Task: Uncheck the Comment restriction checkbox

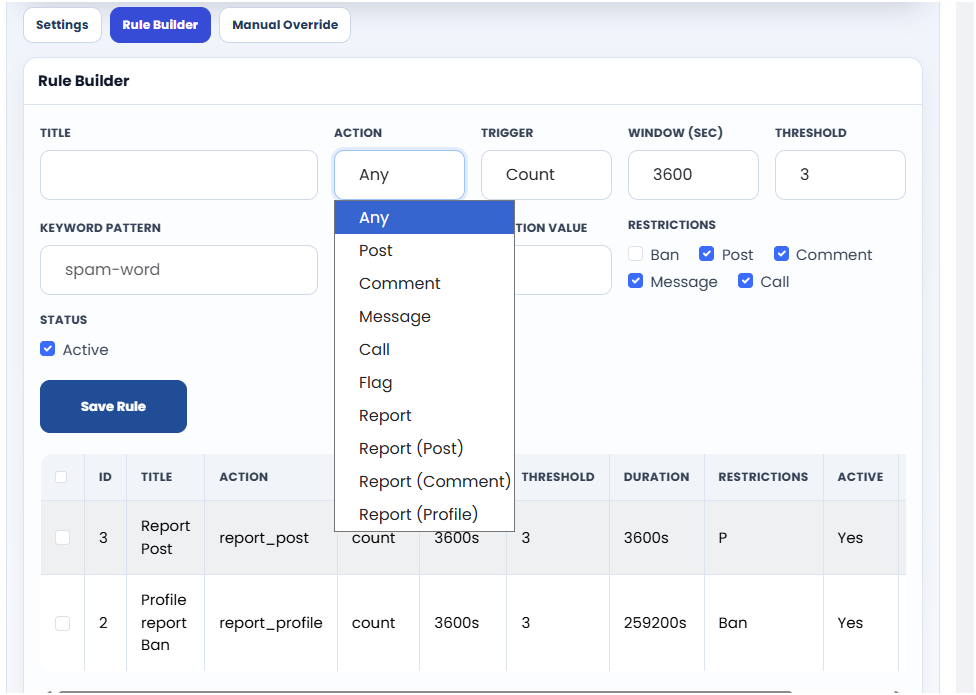Action: (782, 255)
